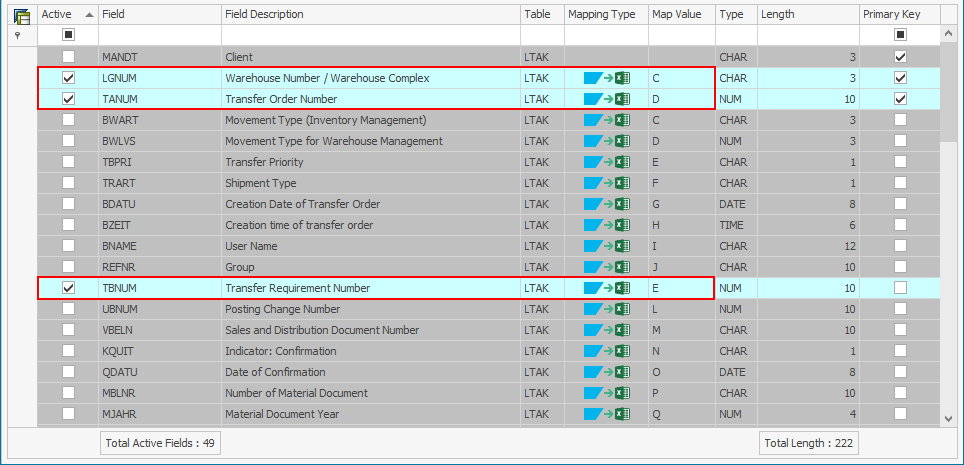Click the Field Description filter input cell
Screen dimensions: 964x465
(x=370, y=35)
